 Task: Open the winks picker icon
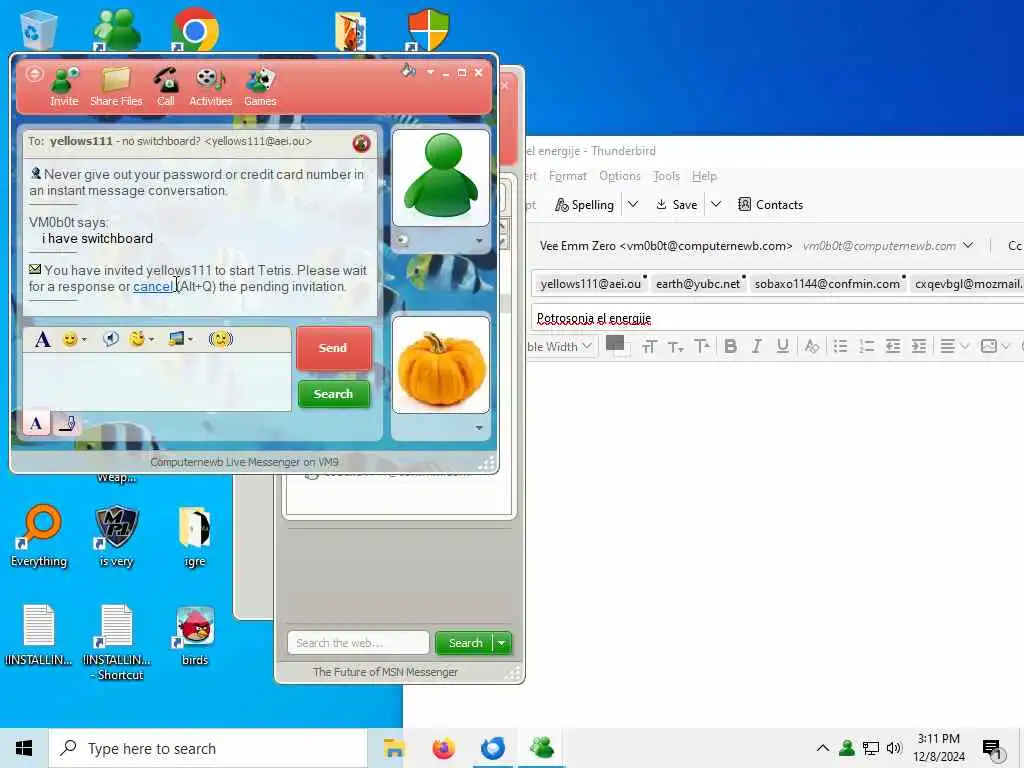[136, 338]
